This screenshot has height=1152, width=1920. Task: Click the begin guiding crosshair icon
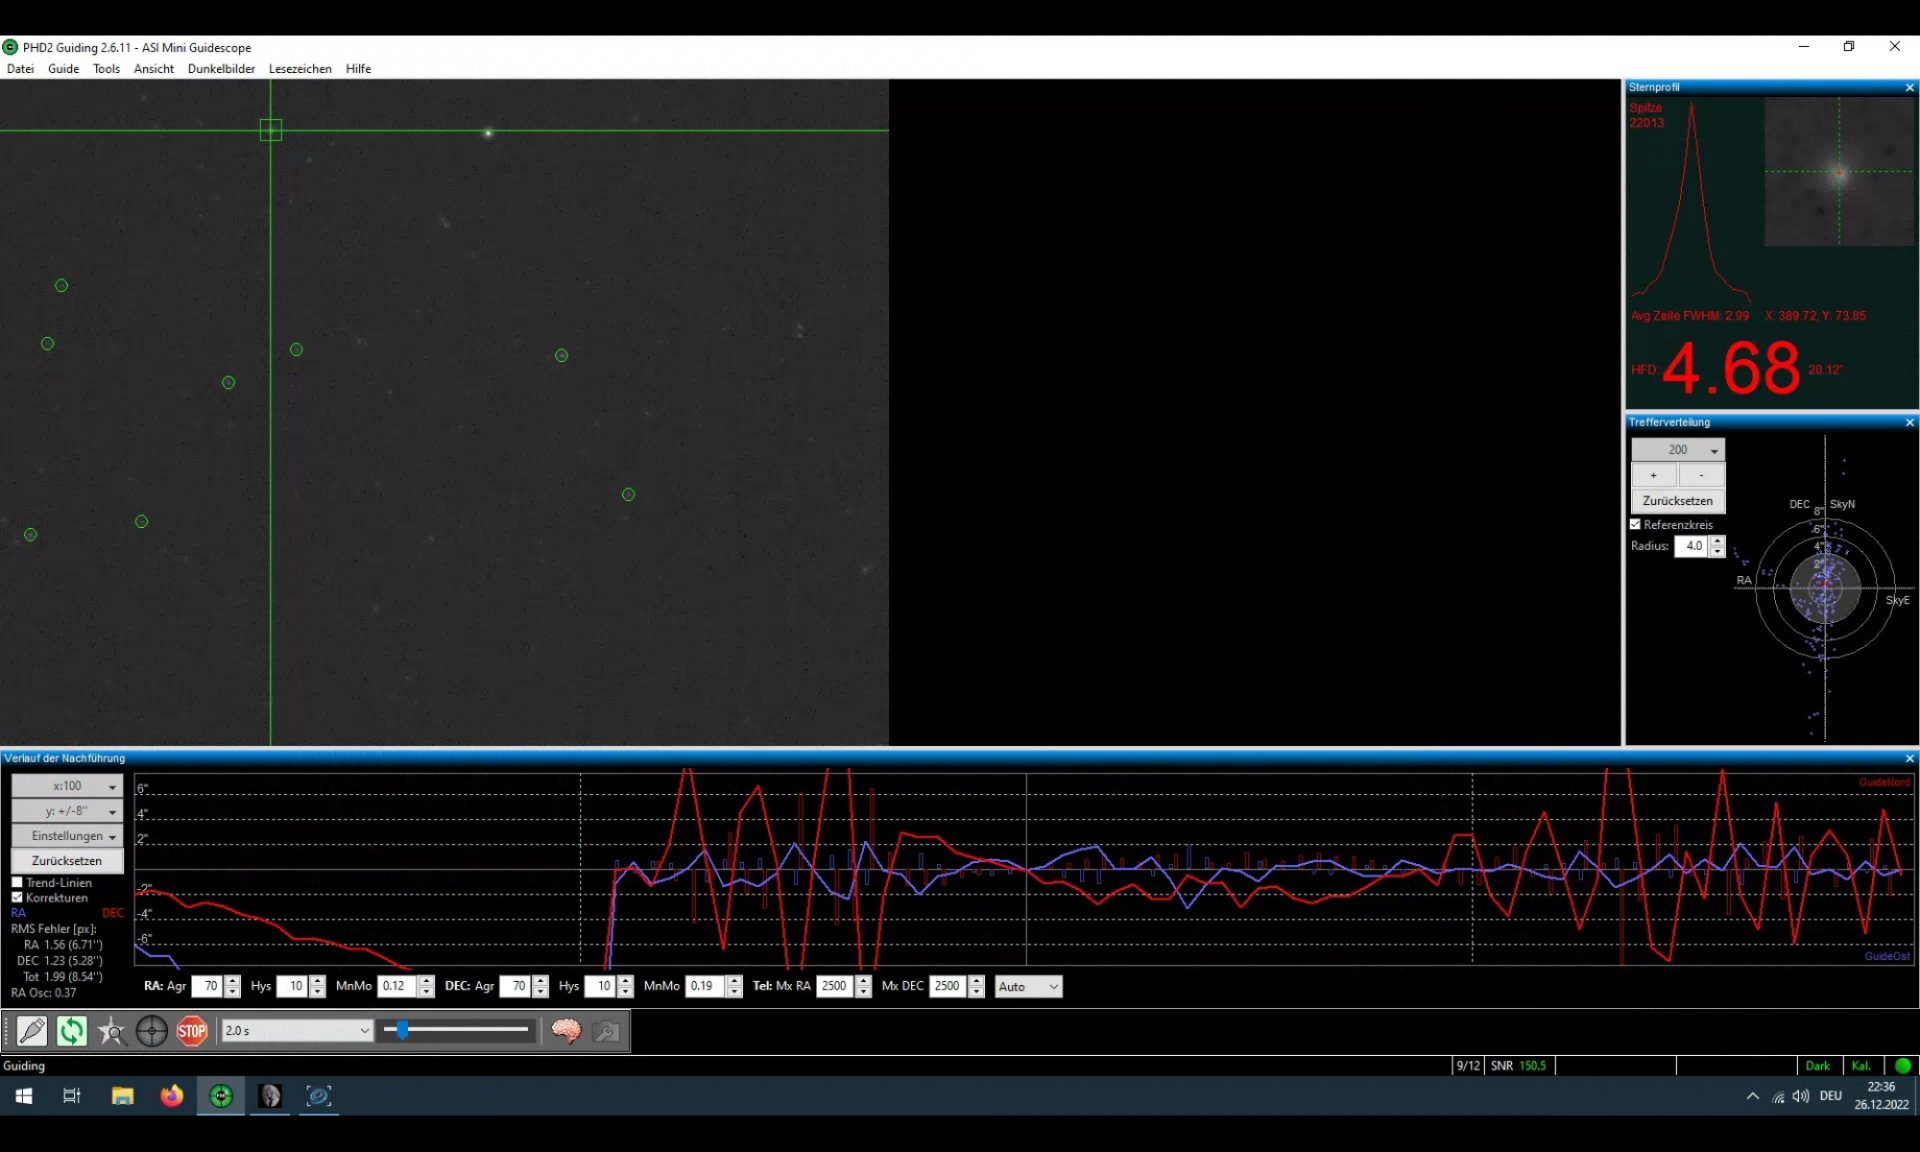click(152, 1030)
